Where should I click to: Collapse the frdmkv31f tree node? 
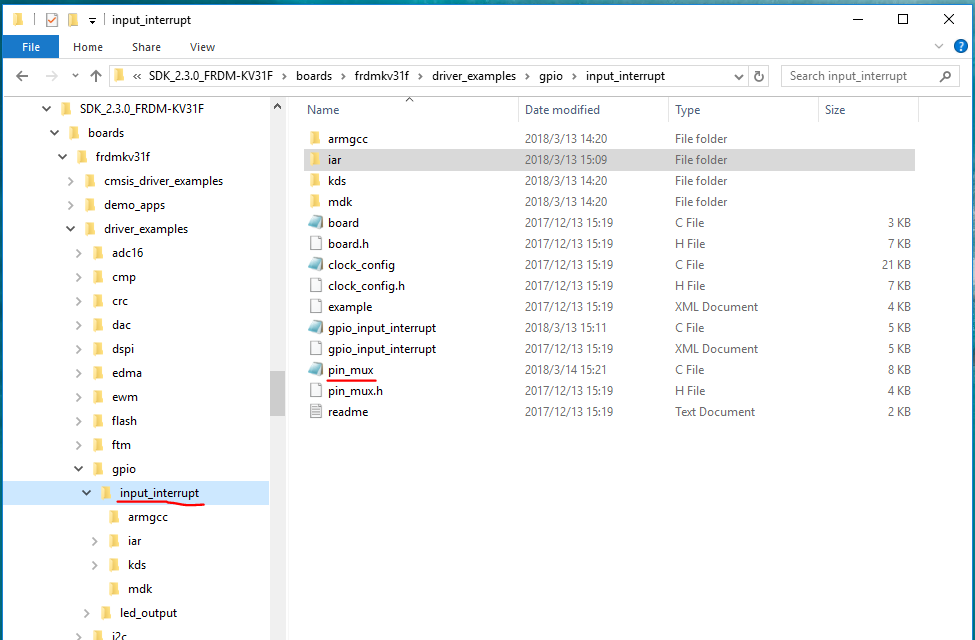63,157
